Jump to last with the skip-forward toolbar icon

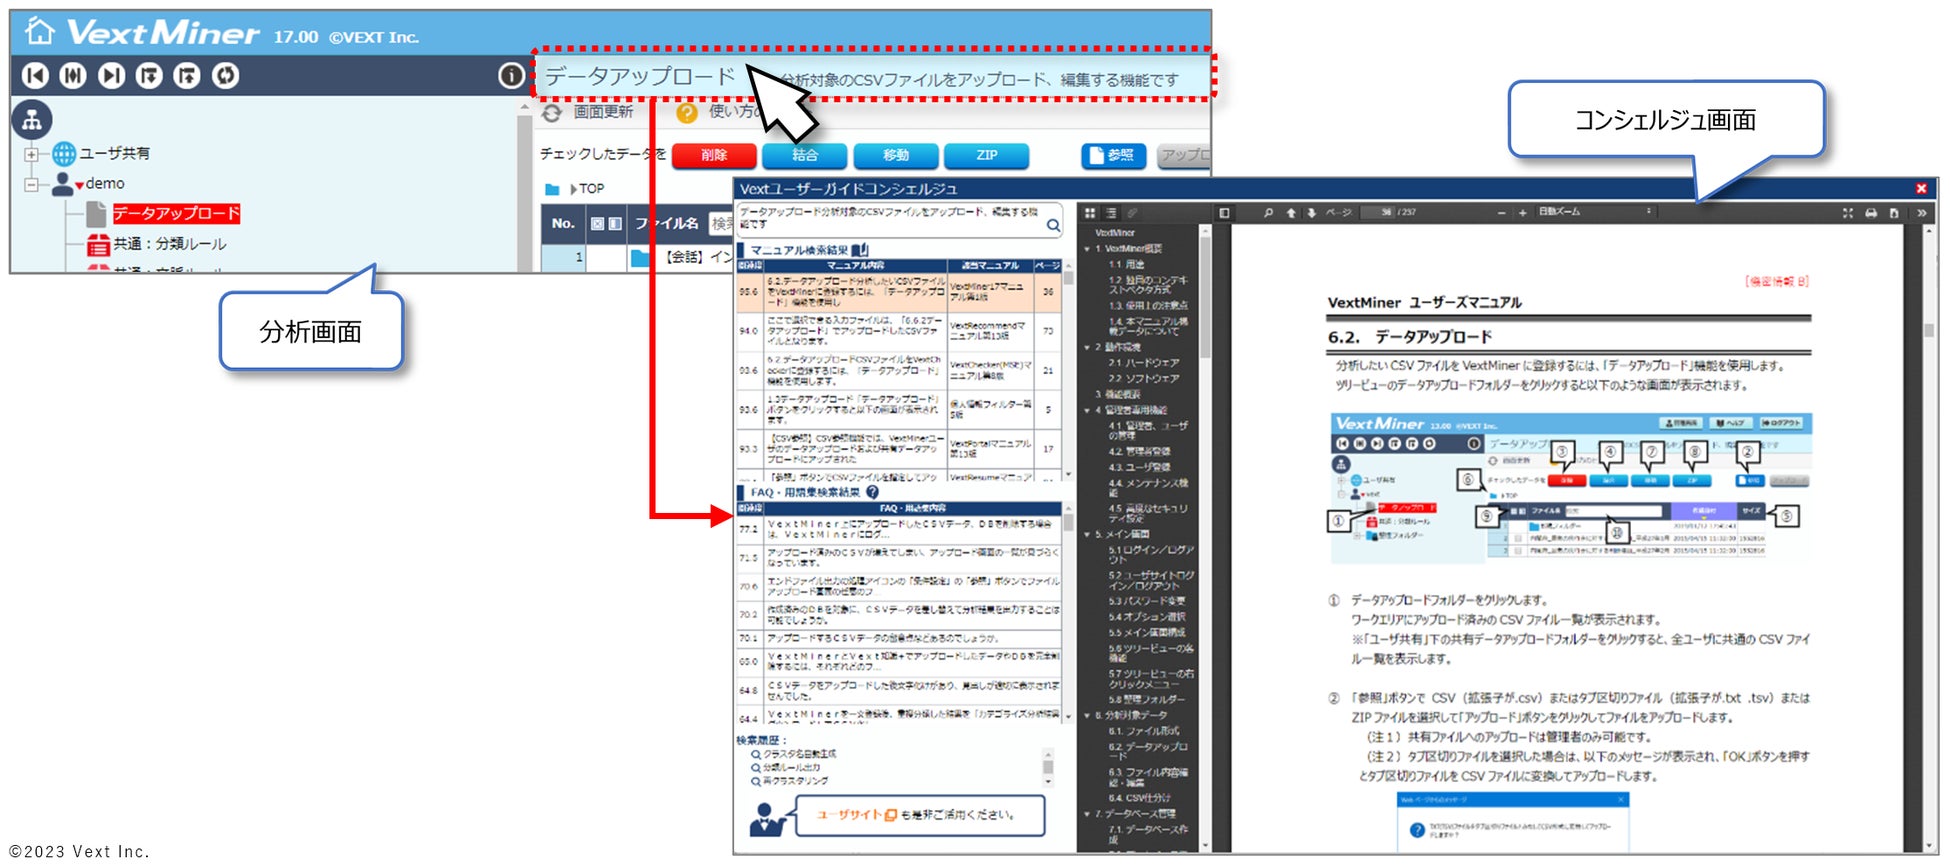click(x=111, y=75)
